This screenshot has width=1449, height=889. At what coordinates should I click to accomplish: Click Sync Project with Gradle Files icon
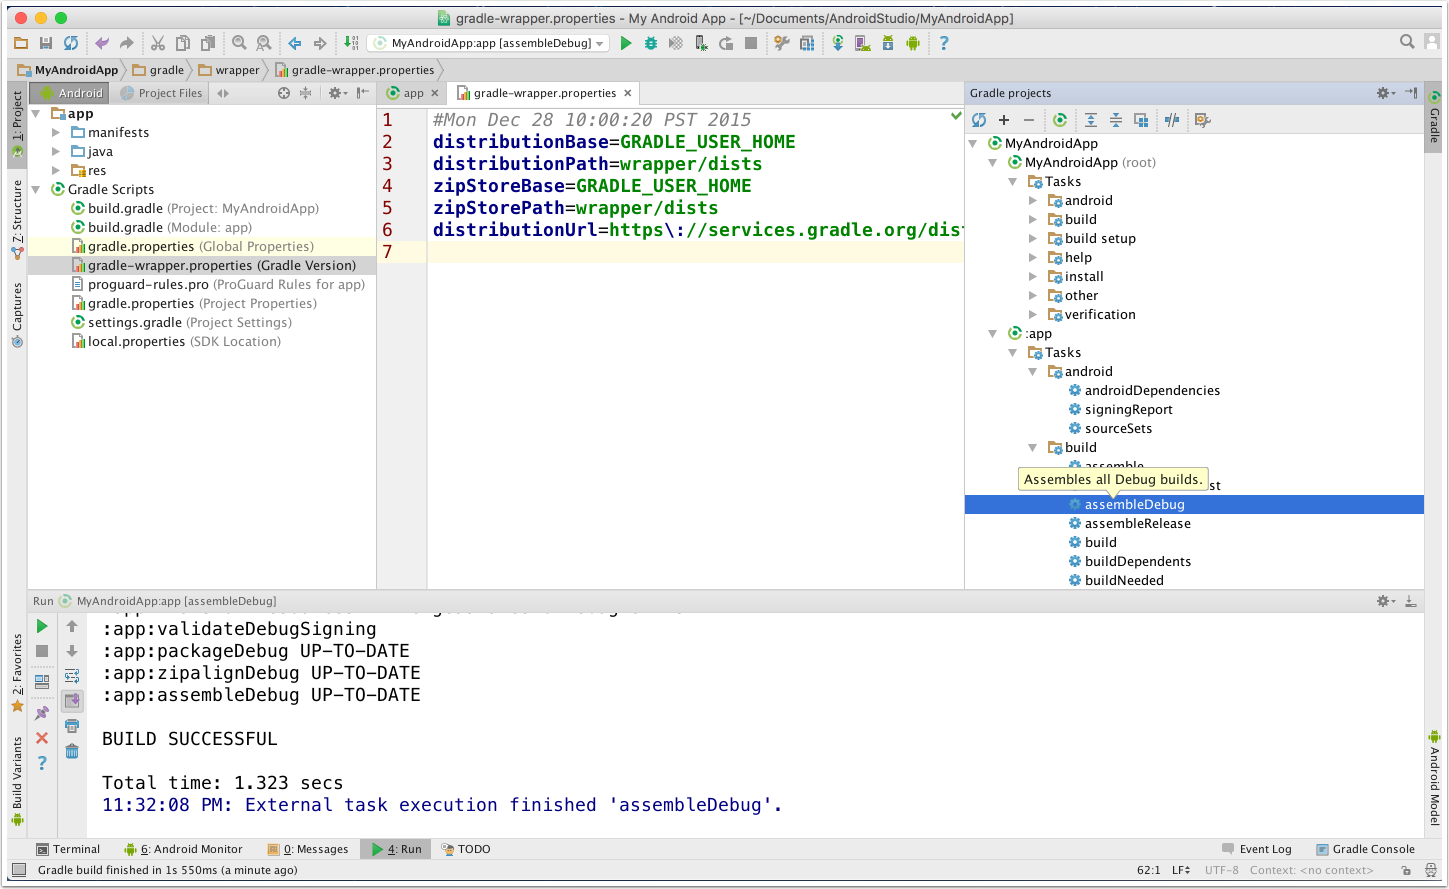click(838, 43)
